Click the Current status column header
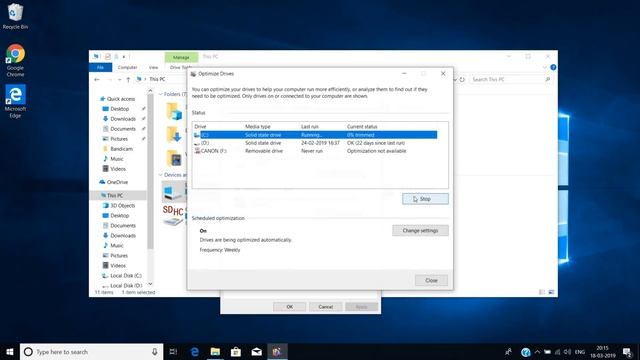The width and height of the screenshot is (640, 360). [362, 127]
